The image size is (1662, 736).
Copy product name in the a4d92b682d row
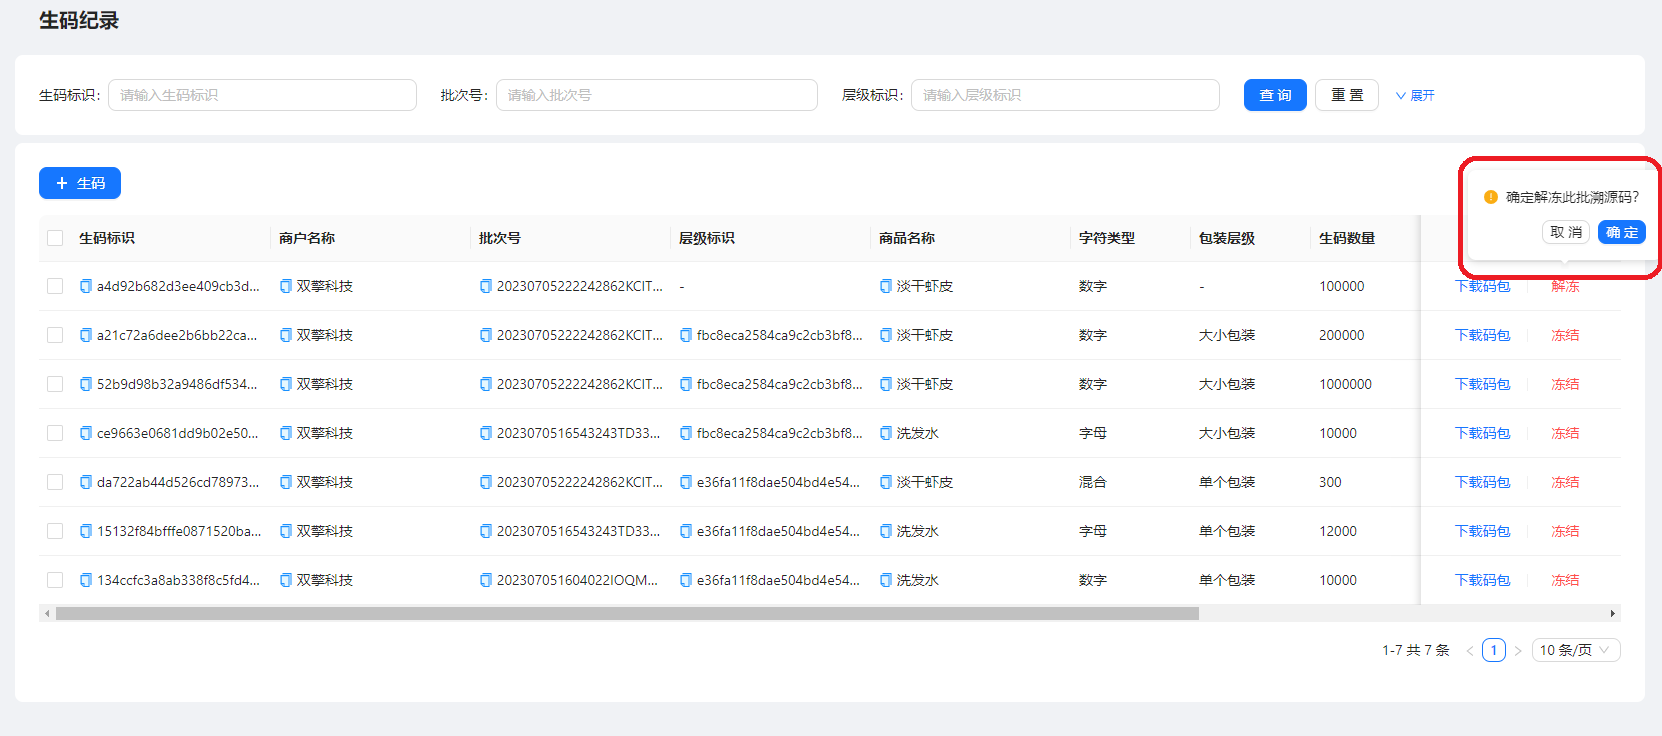pyautogui.click(x=886, y=286)
